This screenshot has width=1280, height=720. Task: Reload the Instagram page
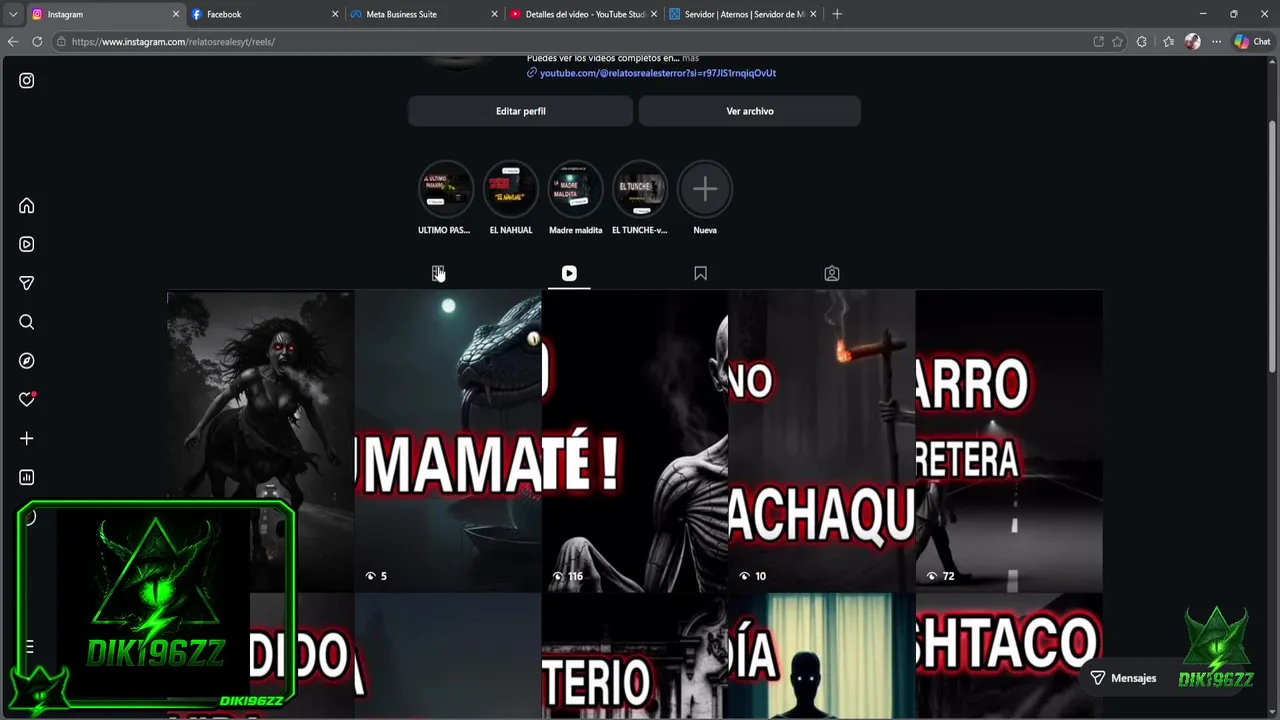(37, 42)
